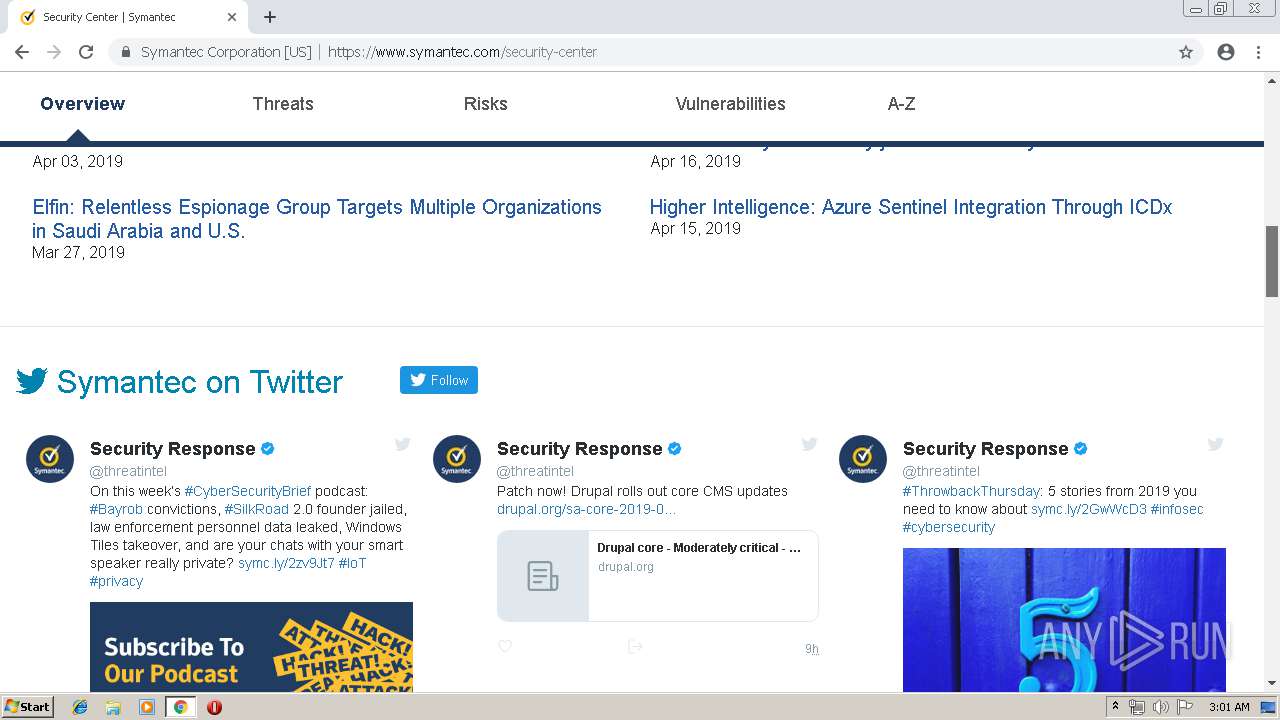This screenshot has height=720, width=1280.
Task: Open Symantec avatar on the CyberSecurityBrief tweet
Action: coord(50,459)
